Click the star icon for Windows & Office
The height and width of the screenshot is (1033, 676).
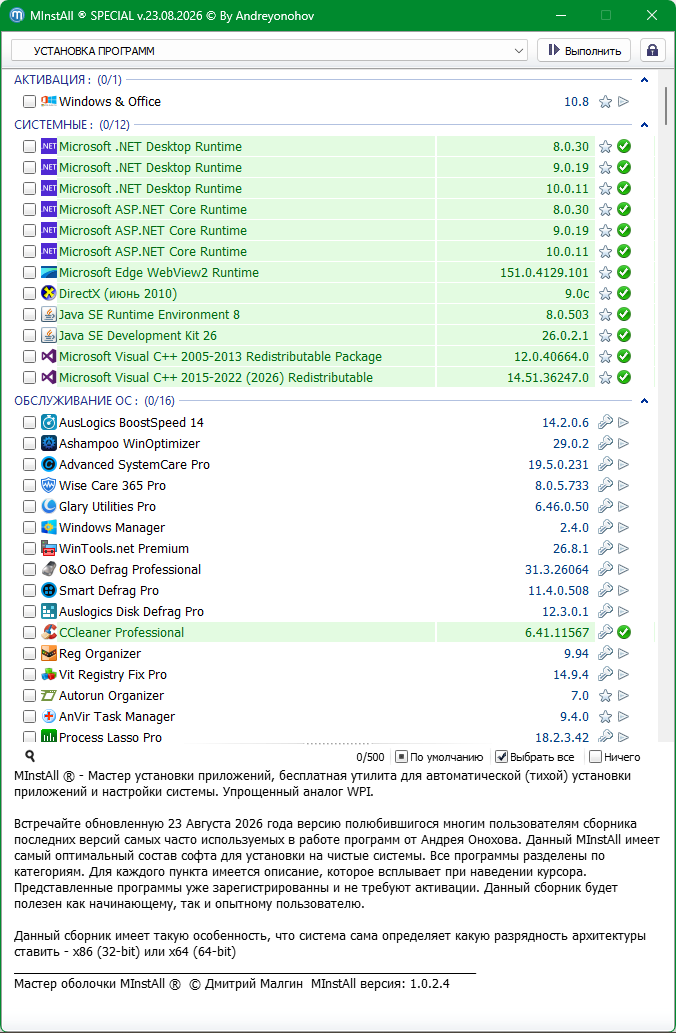(x=605, y=101)
